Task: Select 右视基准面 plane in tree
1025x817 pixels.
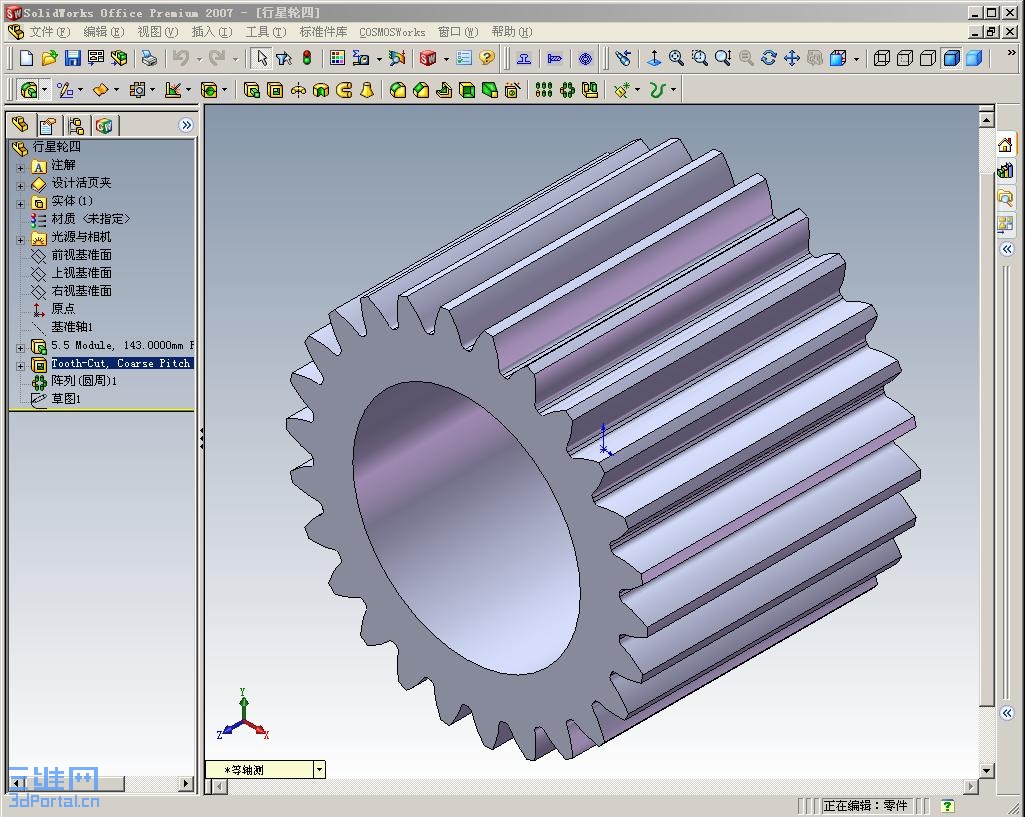Action: click(x=81, y=291)
